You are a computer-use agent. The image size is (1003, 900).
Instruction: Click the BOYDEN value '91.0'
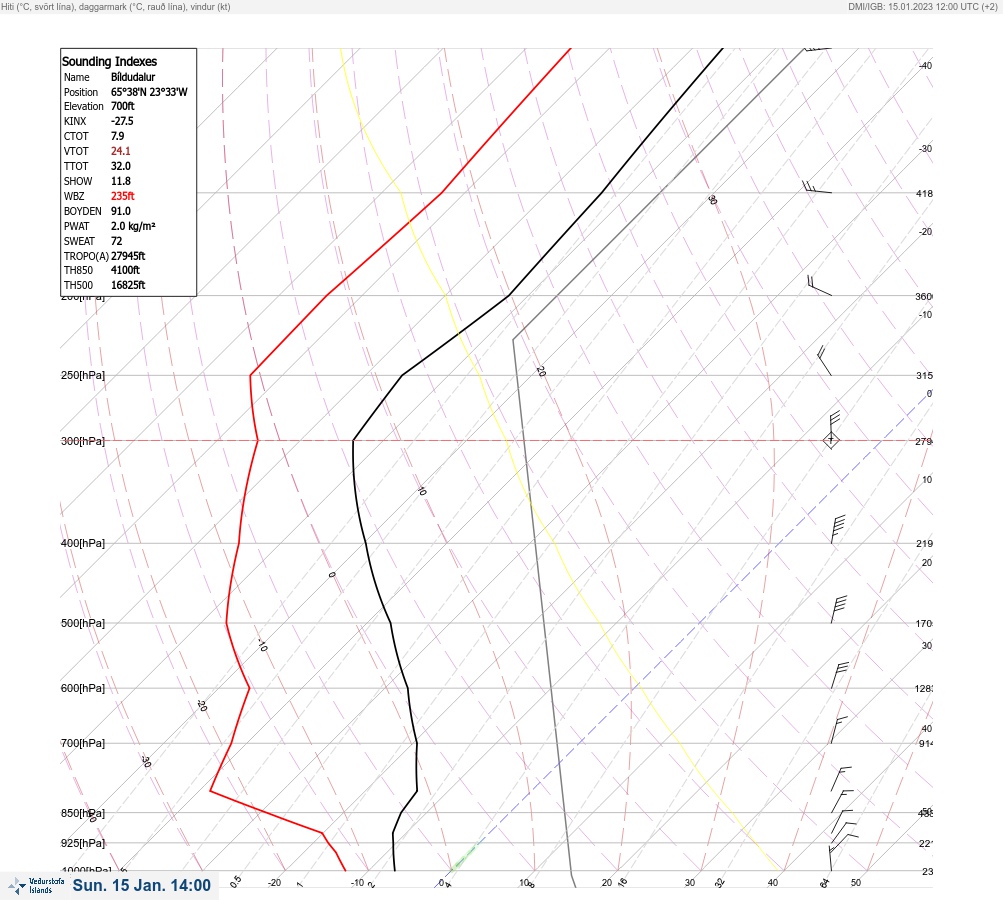click(121, 211)
